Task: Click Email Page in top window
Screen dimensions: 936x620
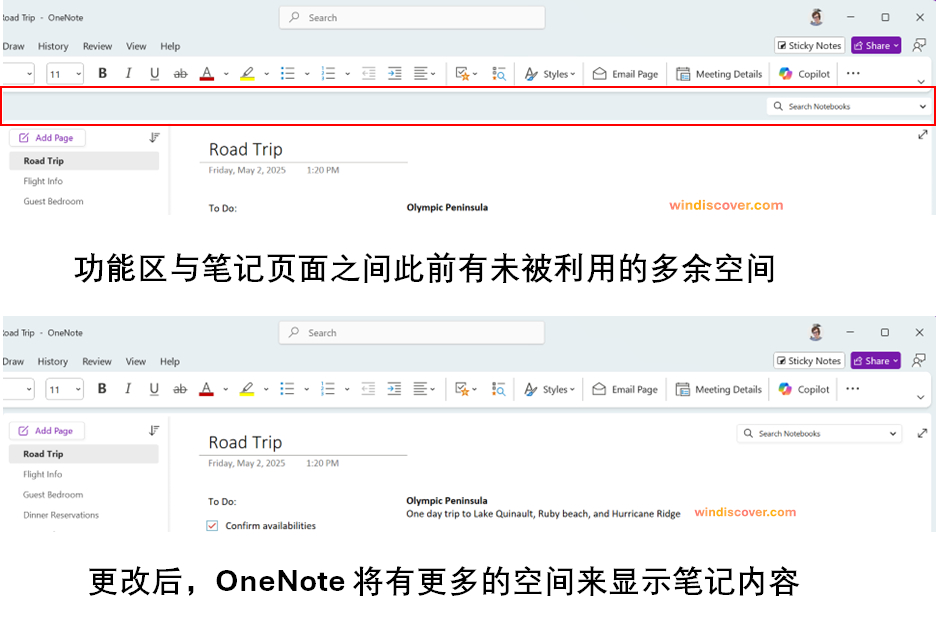Action: (x=625, y=74)
